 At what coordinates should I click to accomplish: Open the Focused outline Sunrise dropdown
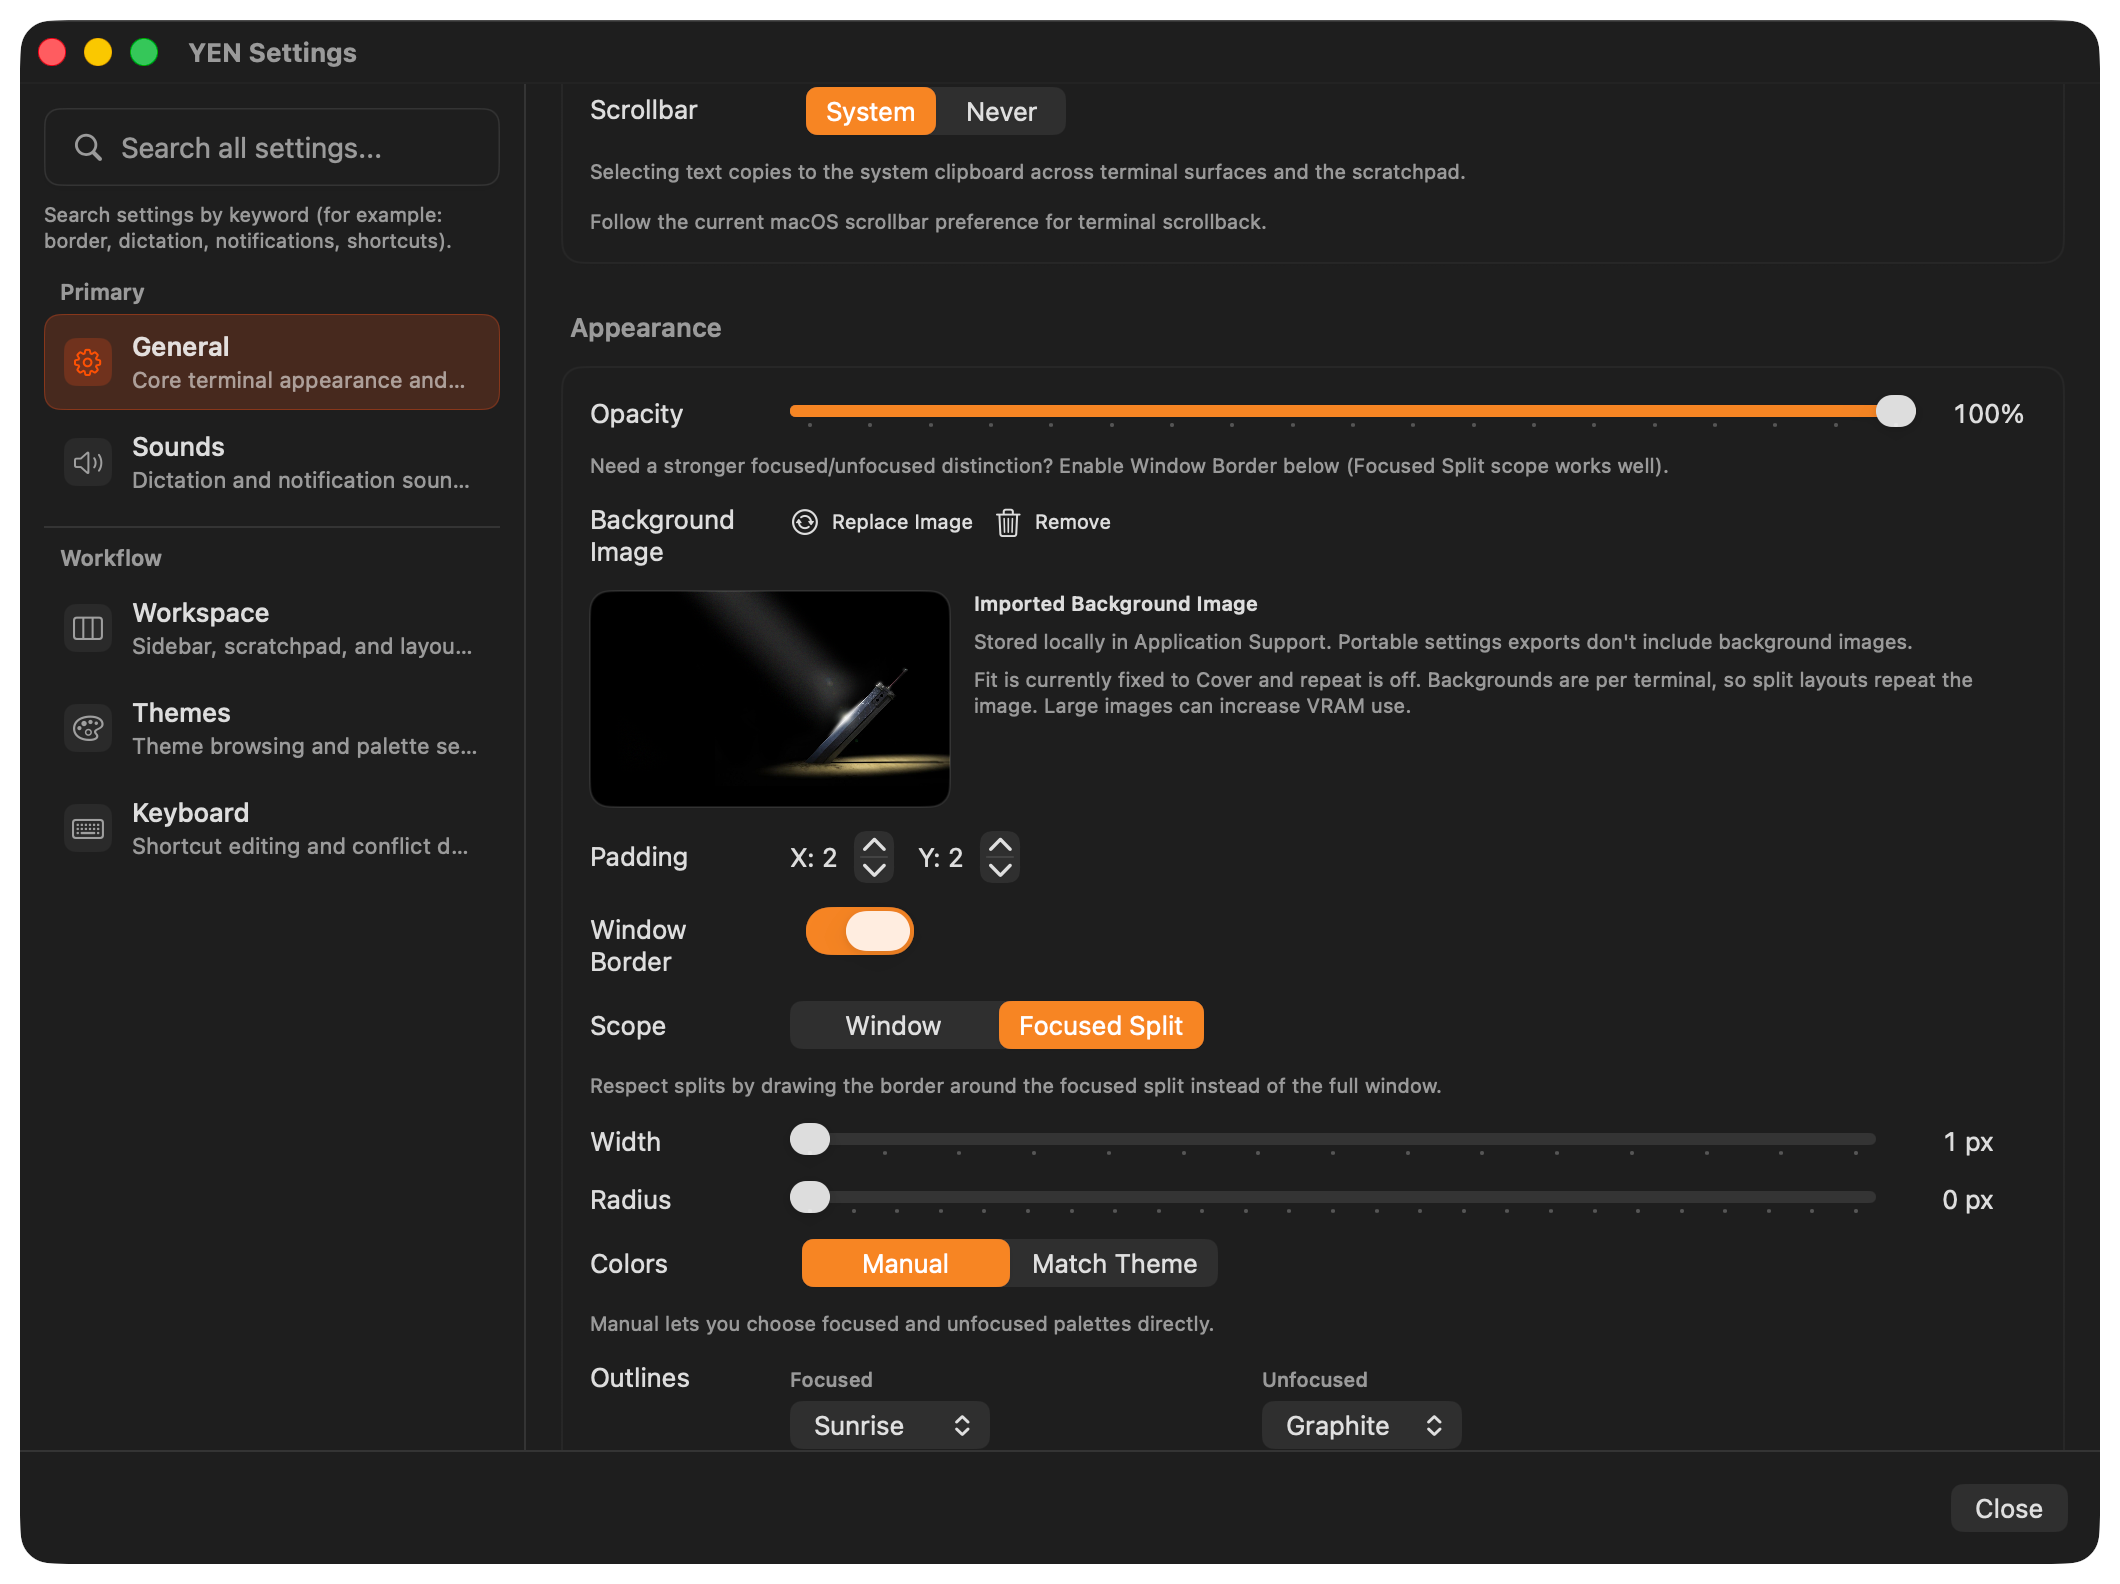889,1425
